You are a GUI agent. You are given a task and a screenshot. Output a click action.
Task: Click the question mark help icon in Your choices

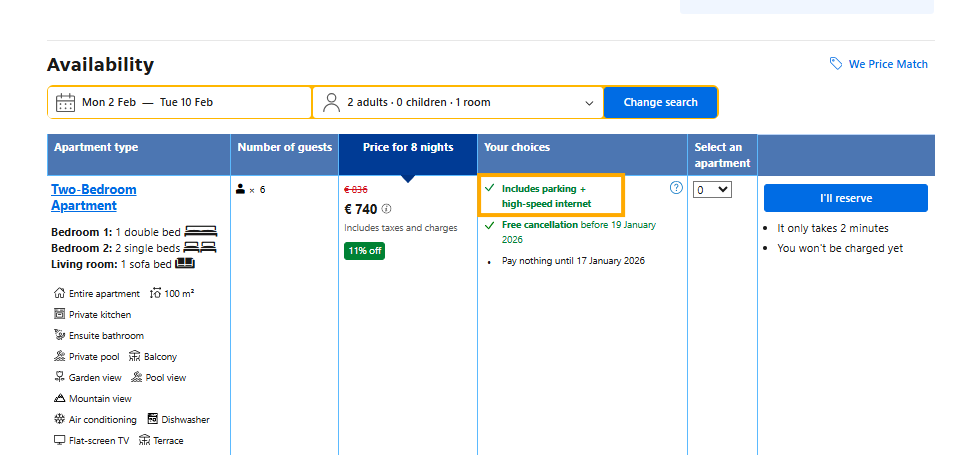point(676,187)
